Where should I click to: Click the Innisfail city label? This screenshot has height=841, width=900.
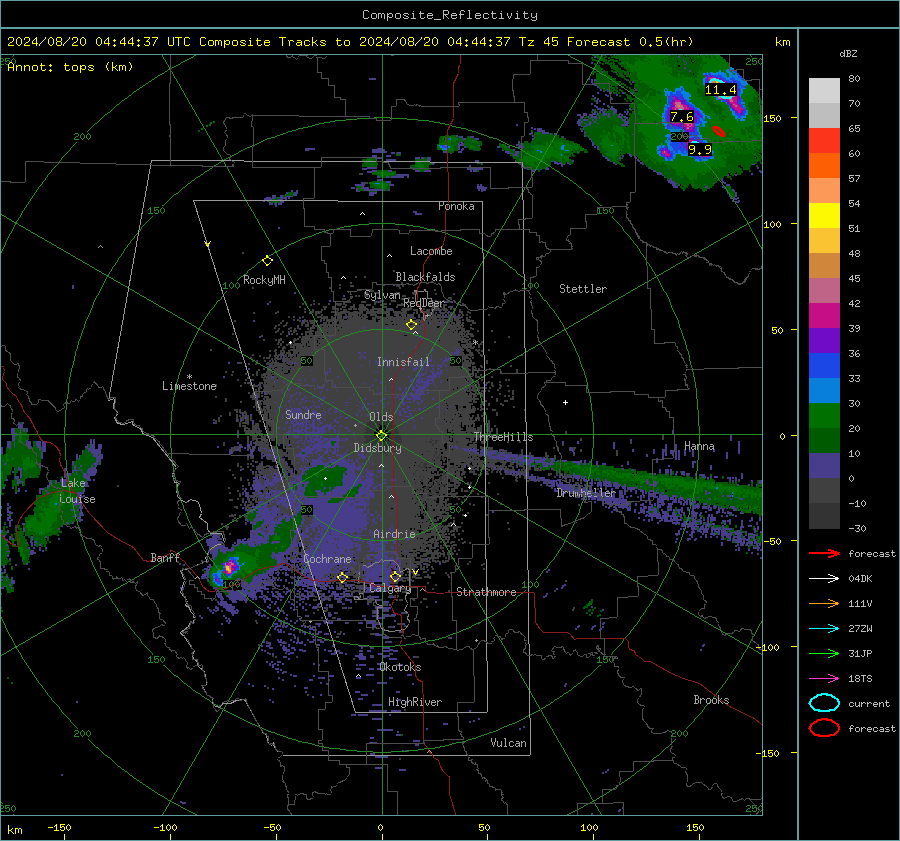403,362
